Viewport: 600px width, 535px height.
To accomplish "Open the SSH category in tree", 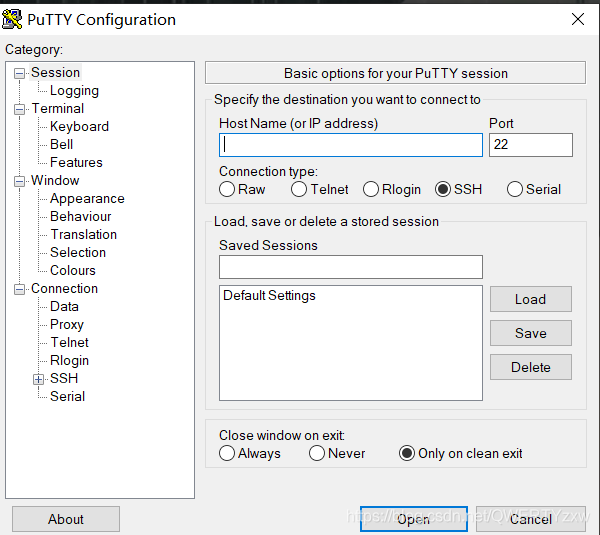I will [64, 378].
